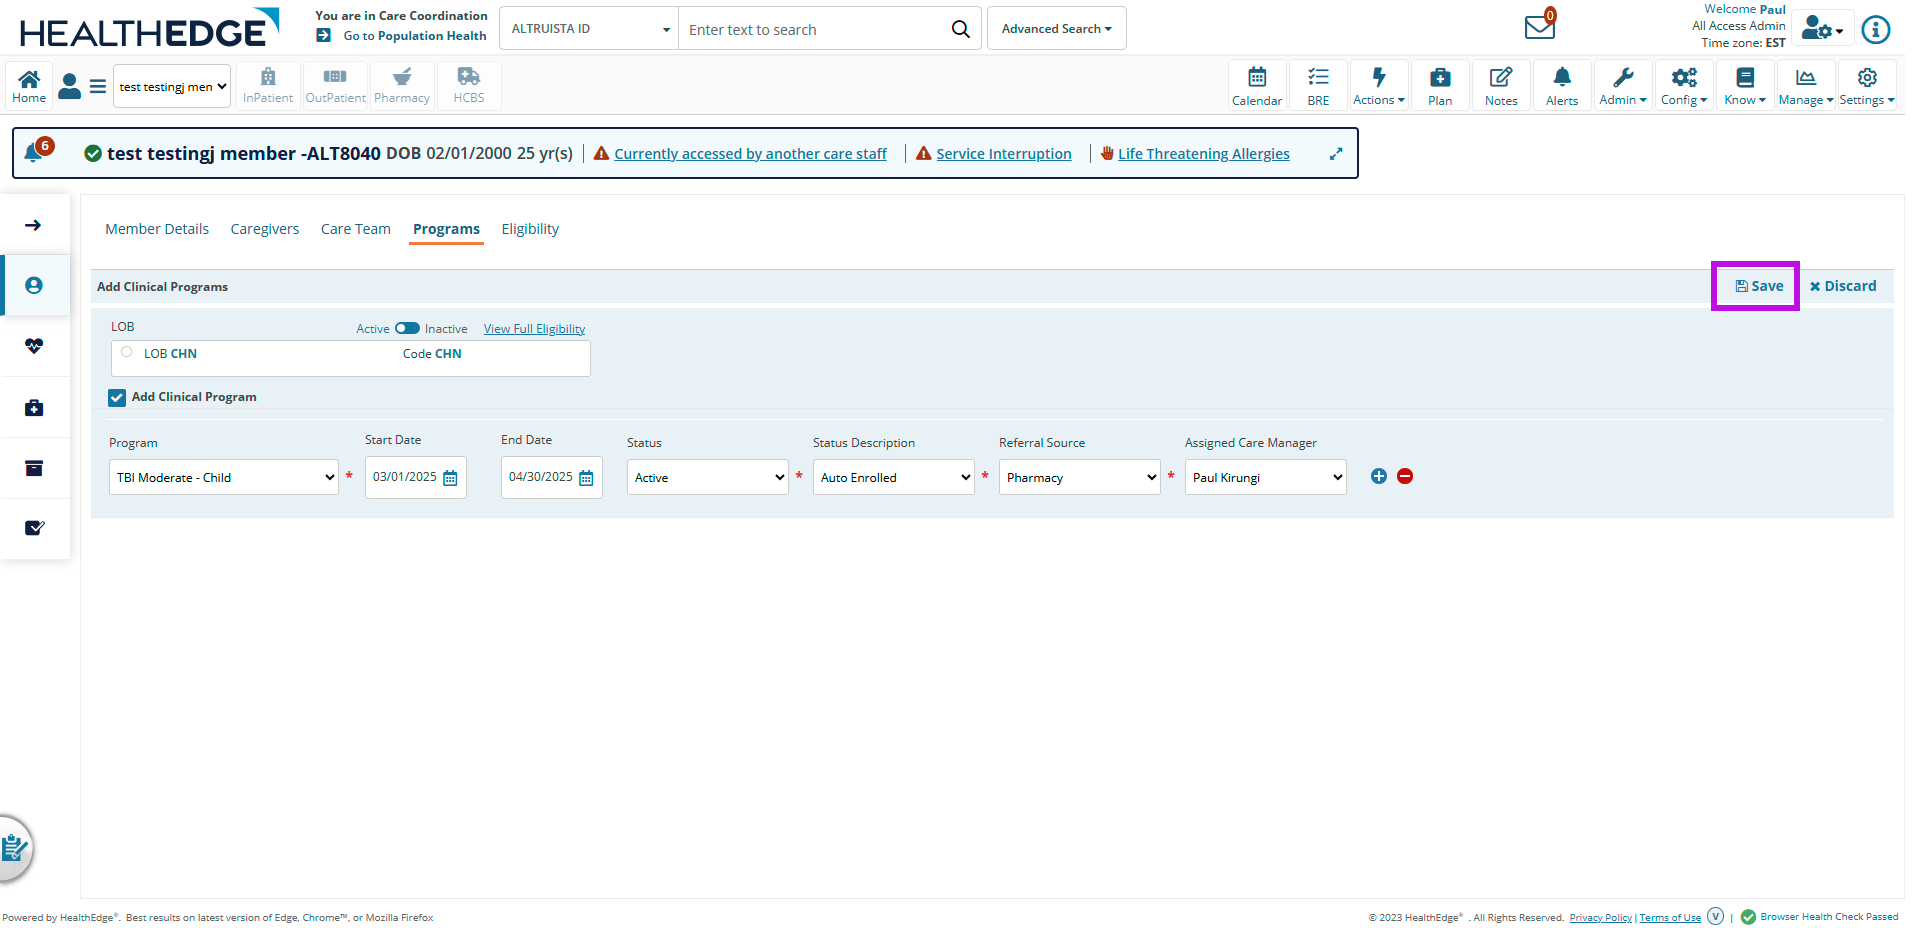1920x928 pixels.
Task: Open the View Full Eligibility link
Action: [x=534, y=329]
